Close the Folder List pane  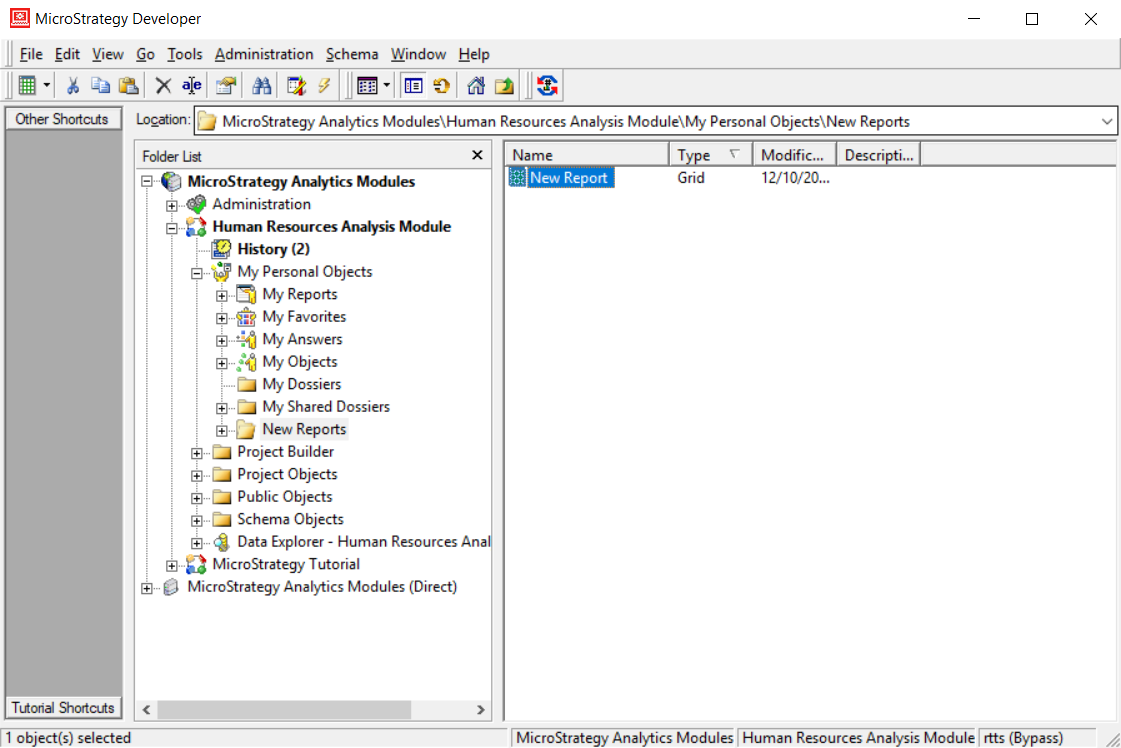[x=478, y=155]
